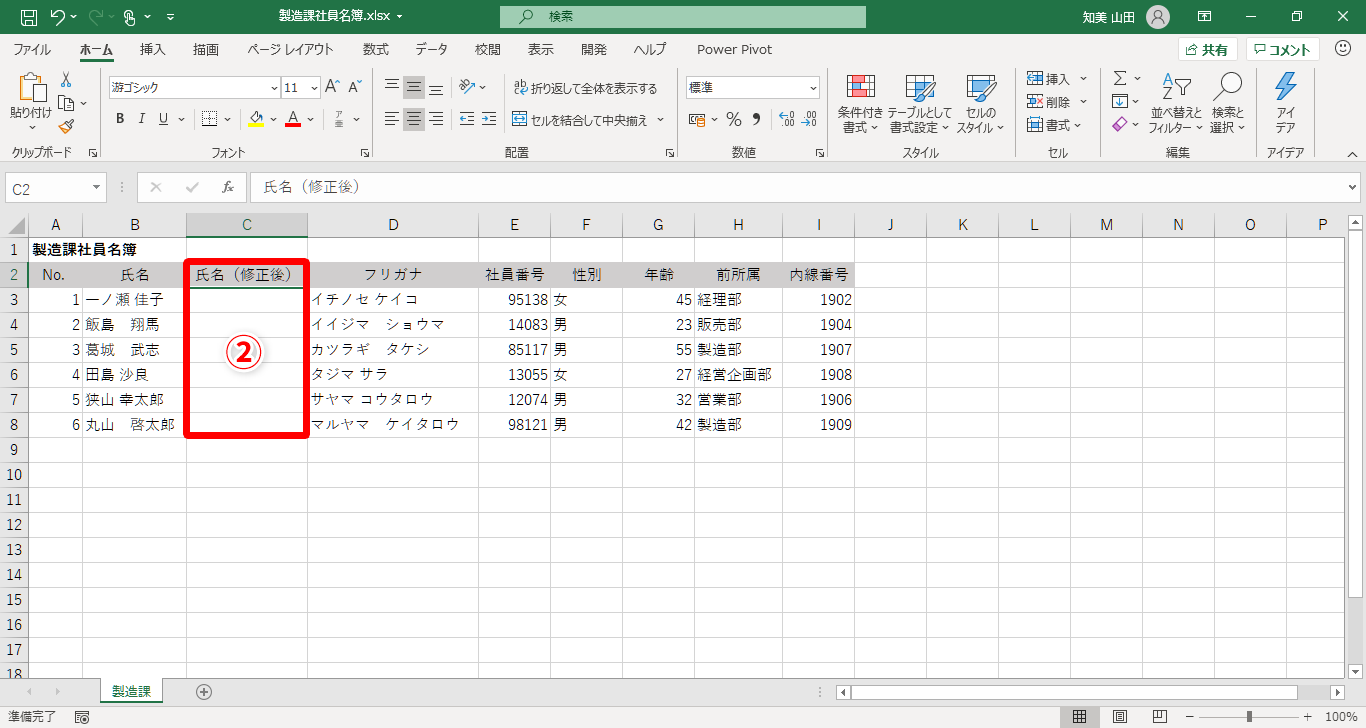Click the Comma Style icon
1366x728 pixels.
757,119
